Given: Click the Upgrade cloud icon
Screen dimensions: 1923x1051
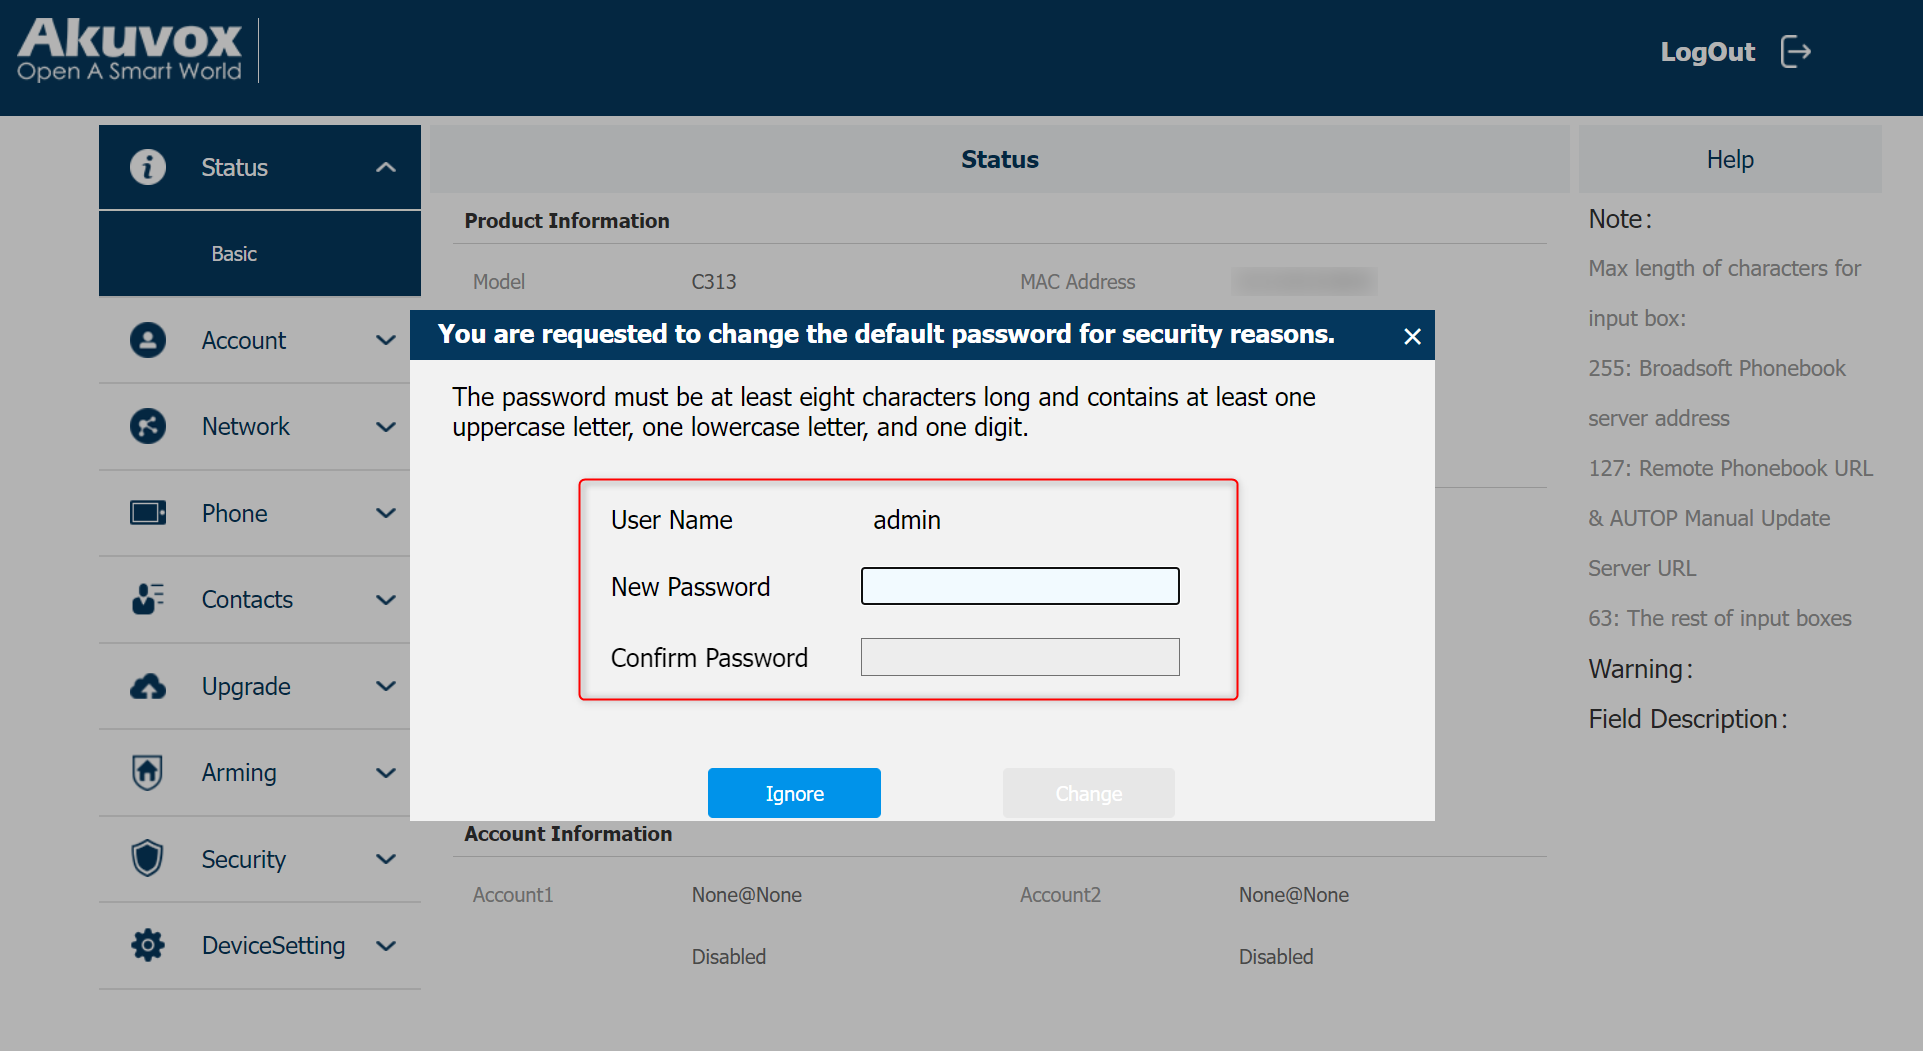Looking at the screenshot, I should [x=148, y=686].
